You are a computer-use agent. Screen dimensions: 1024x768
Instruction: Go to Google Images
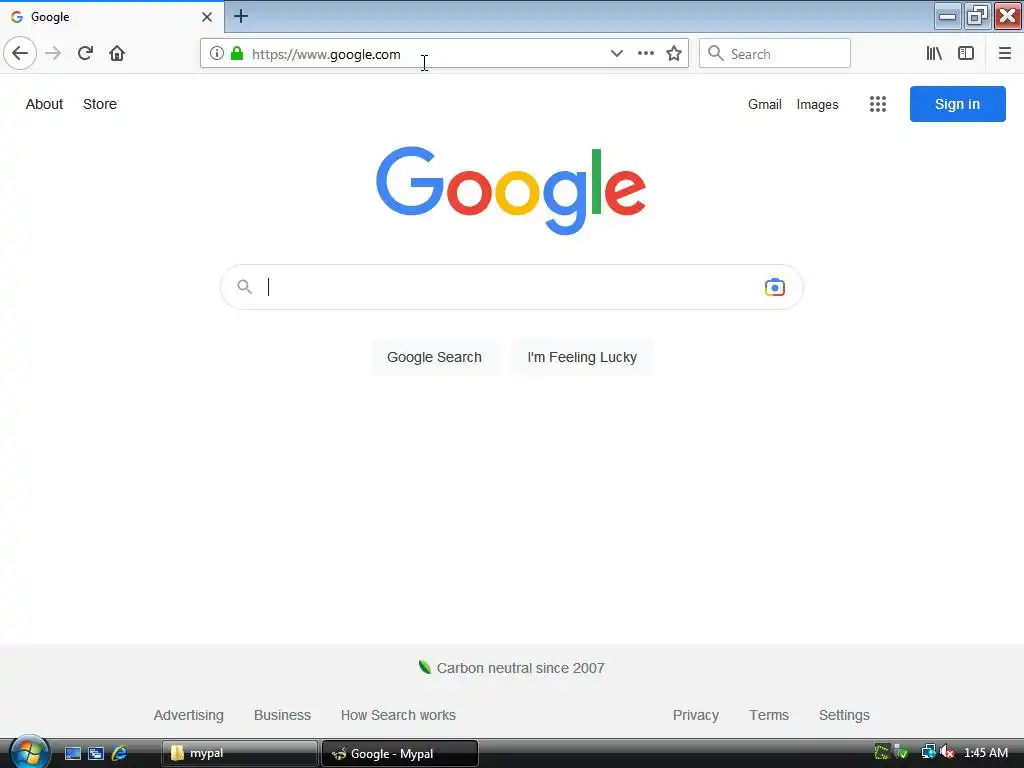pyautogui.click(x=817, y=104)
